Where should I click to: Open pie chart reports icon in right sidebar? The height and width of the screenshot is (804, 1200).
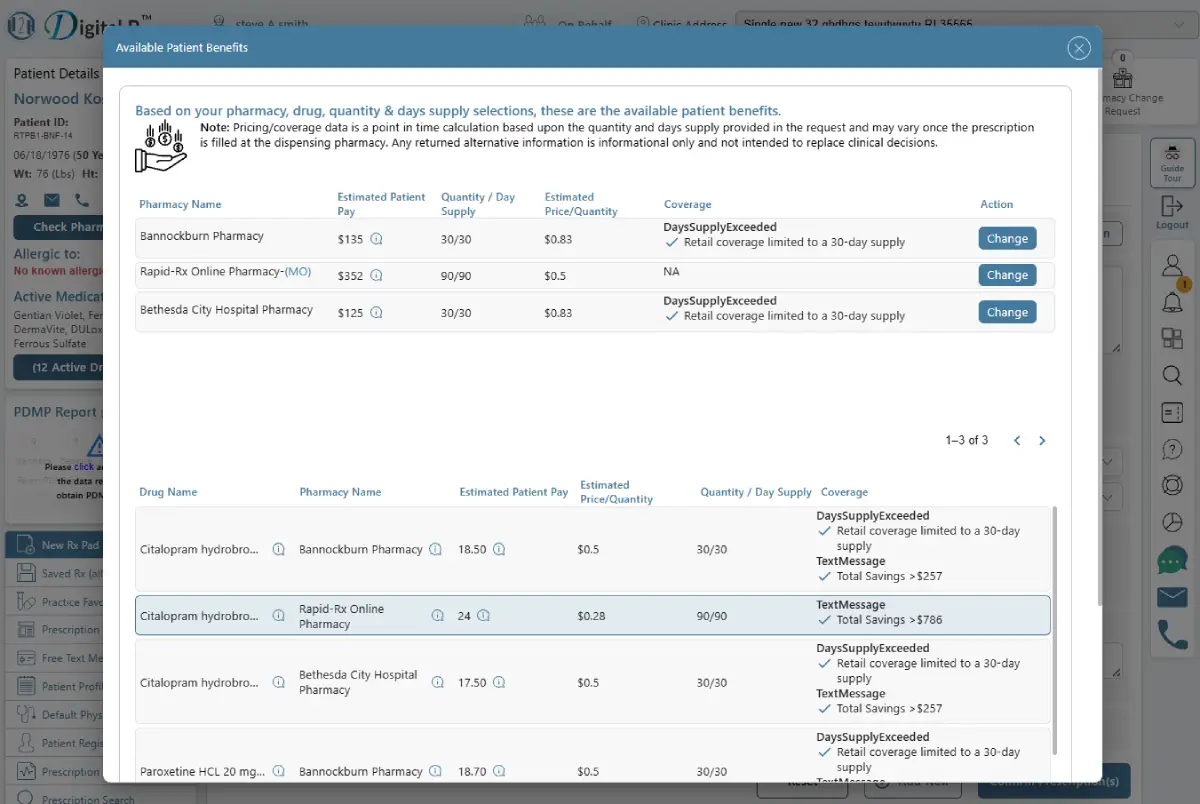click(x=1172, y=522)
